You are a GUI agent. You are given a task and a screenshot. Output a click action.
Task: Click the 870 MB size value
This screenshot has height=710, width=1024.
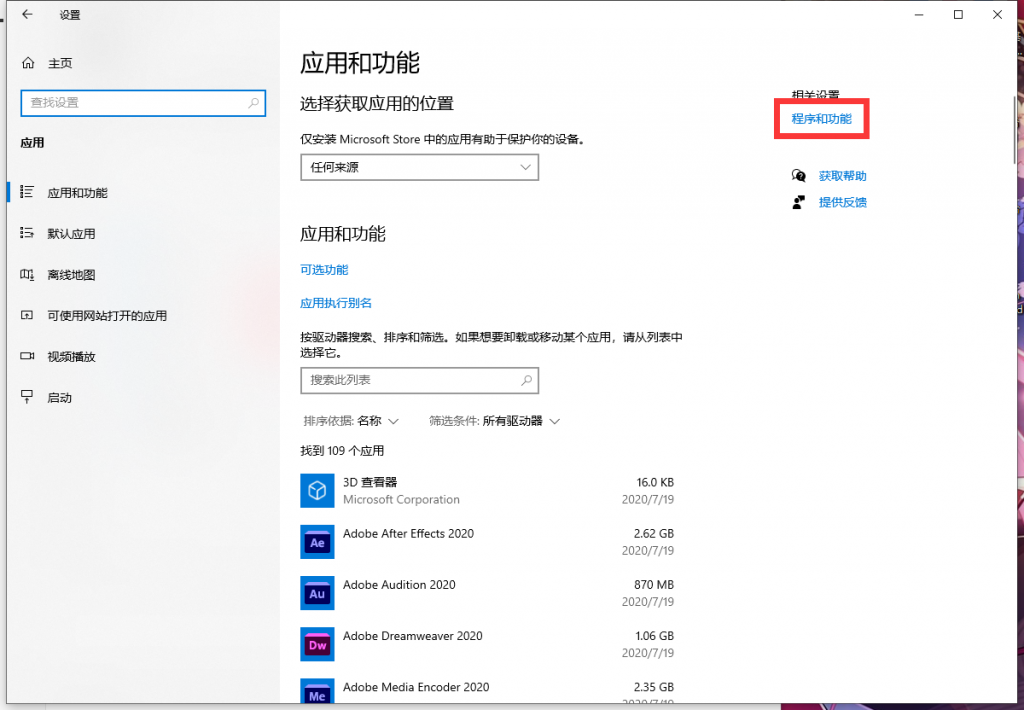pos(654,585)
